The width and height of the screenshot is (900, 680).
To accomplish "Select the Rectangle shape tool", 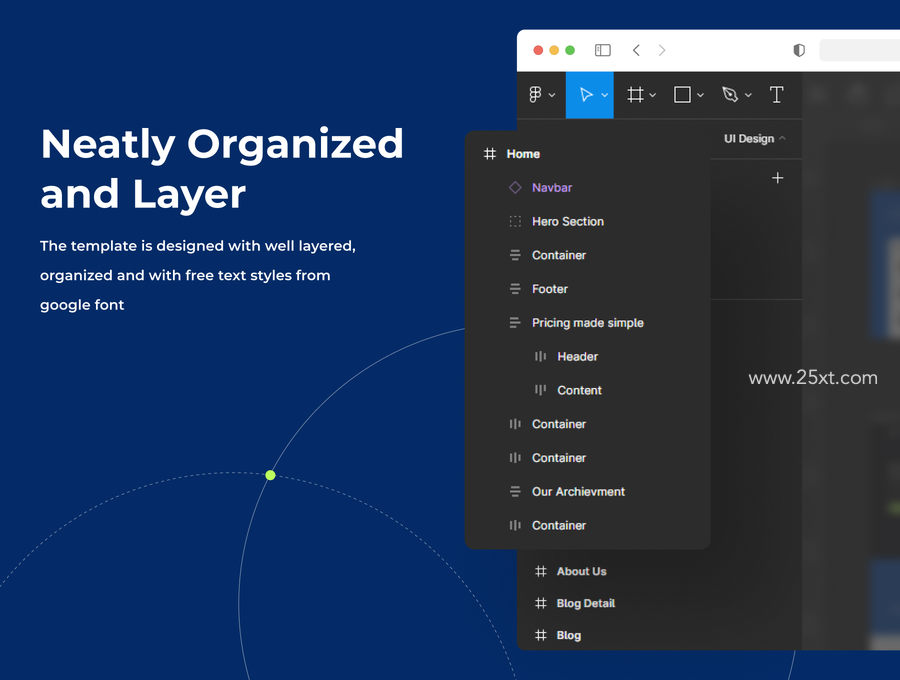I will tap(682, 95).
